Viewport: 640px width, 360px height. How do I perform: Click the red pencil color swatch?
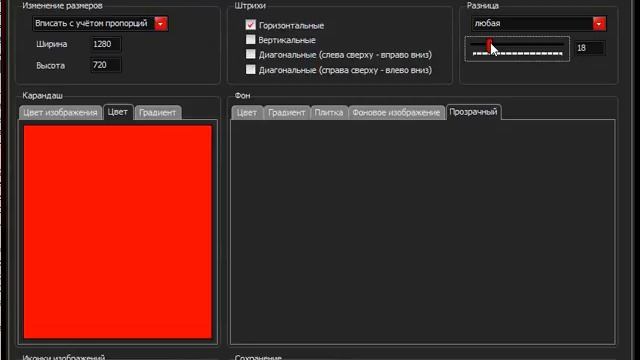pyautogui.click(x=118, y=232)
